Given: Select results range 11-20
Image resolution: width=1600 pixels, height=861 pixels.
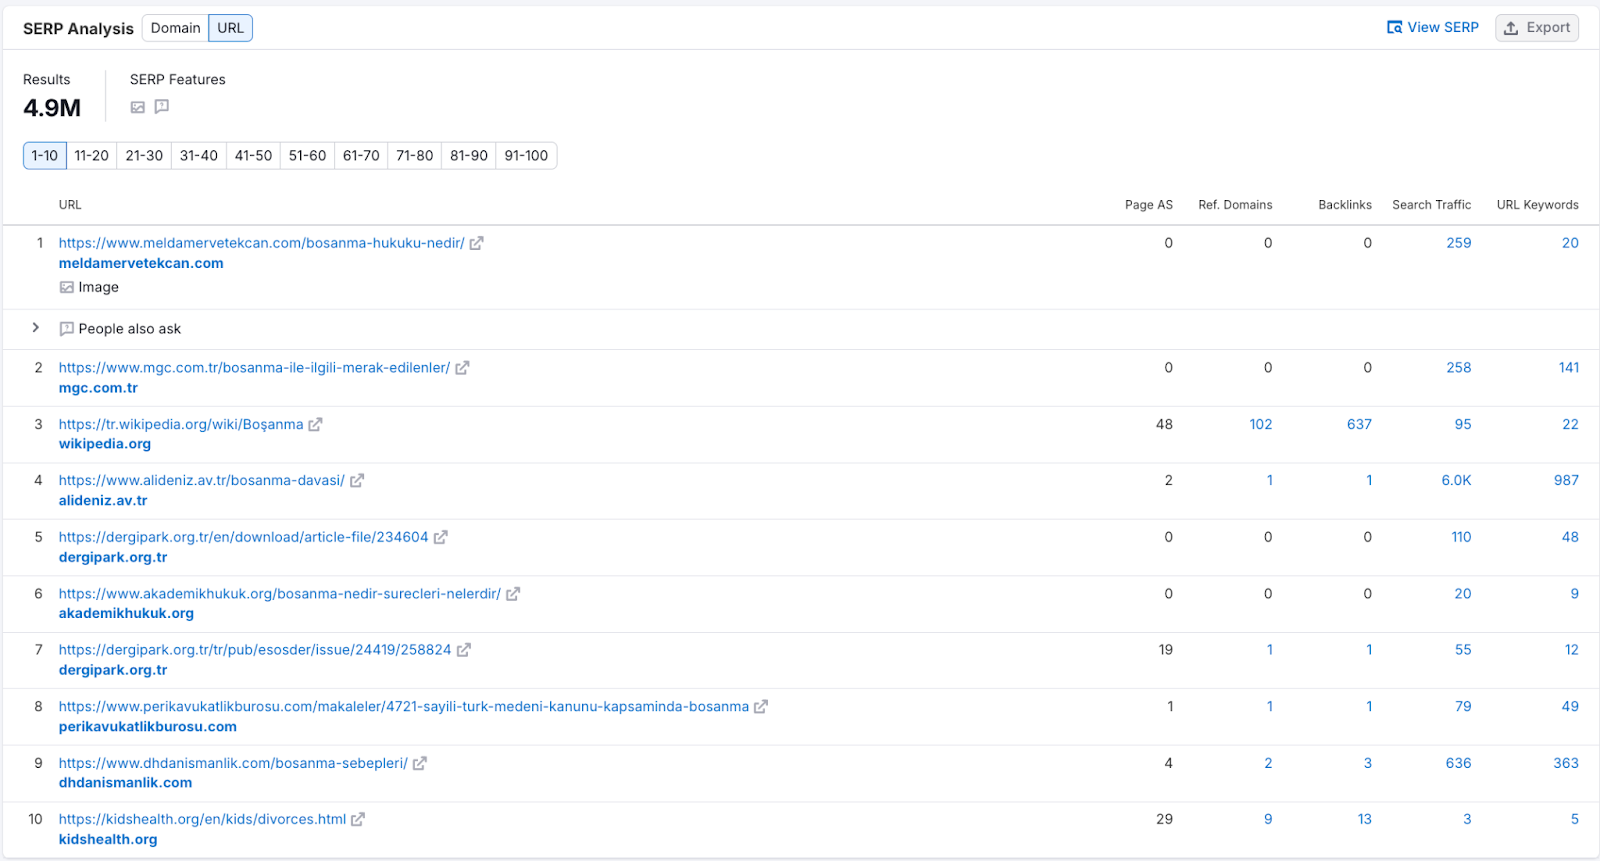Looking at the screenshot, I should [92, 156].
